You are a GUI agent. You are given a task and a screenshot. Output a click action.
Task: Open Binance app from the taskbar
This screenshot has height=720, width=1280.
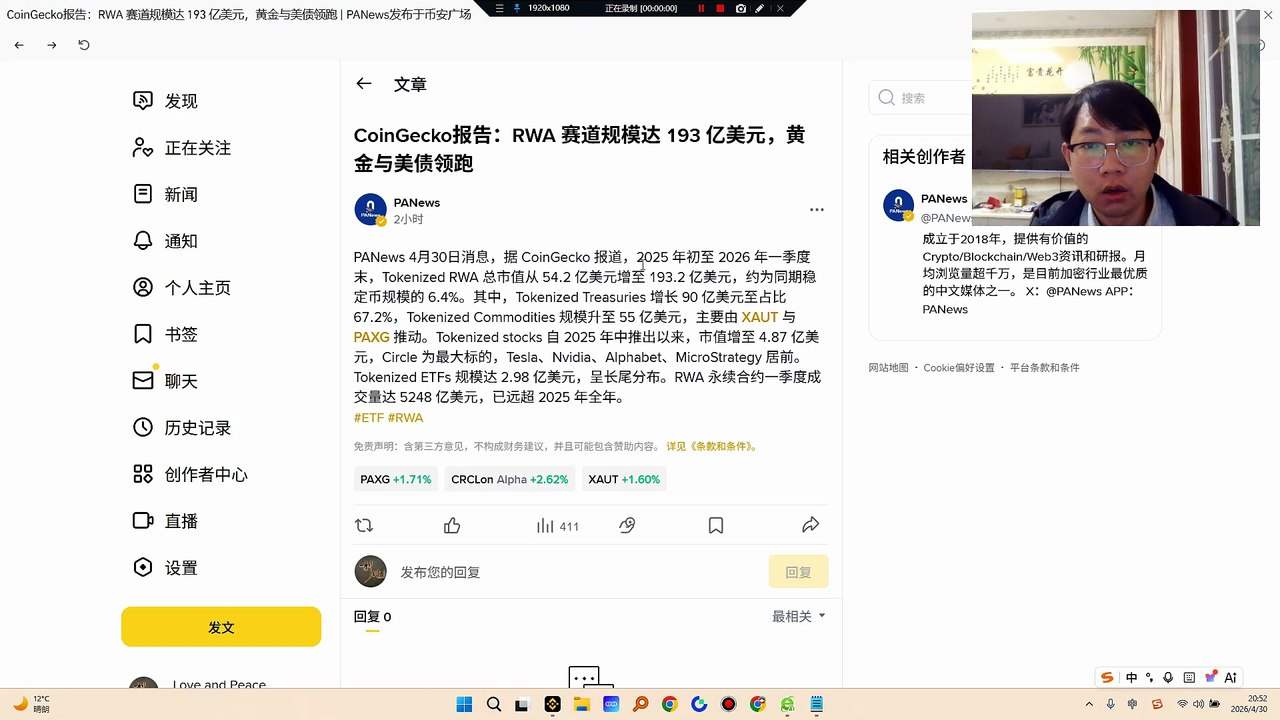552,705
